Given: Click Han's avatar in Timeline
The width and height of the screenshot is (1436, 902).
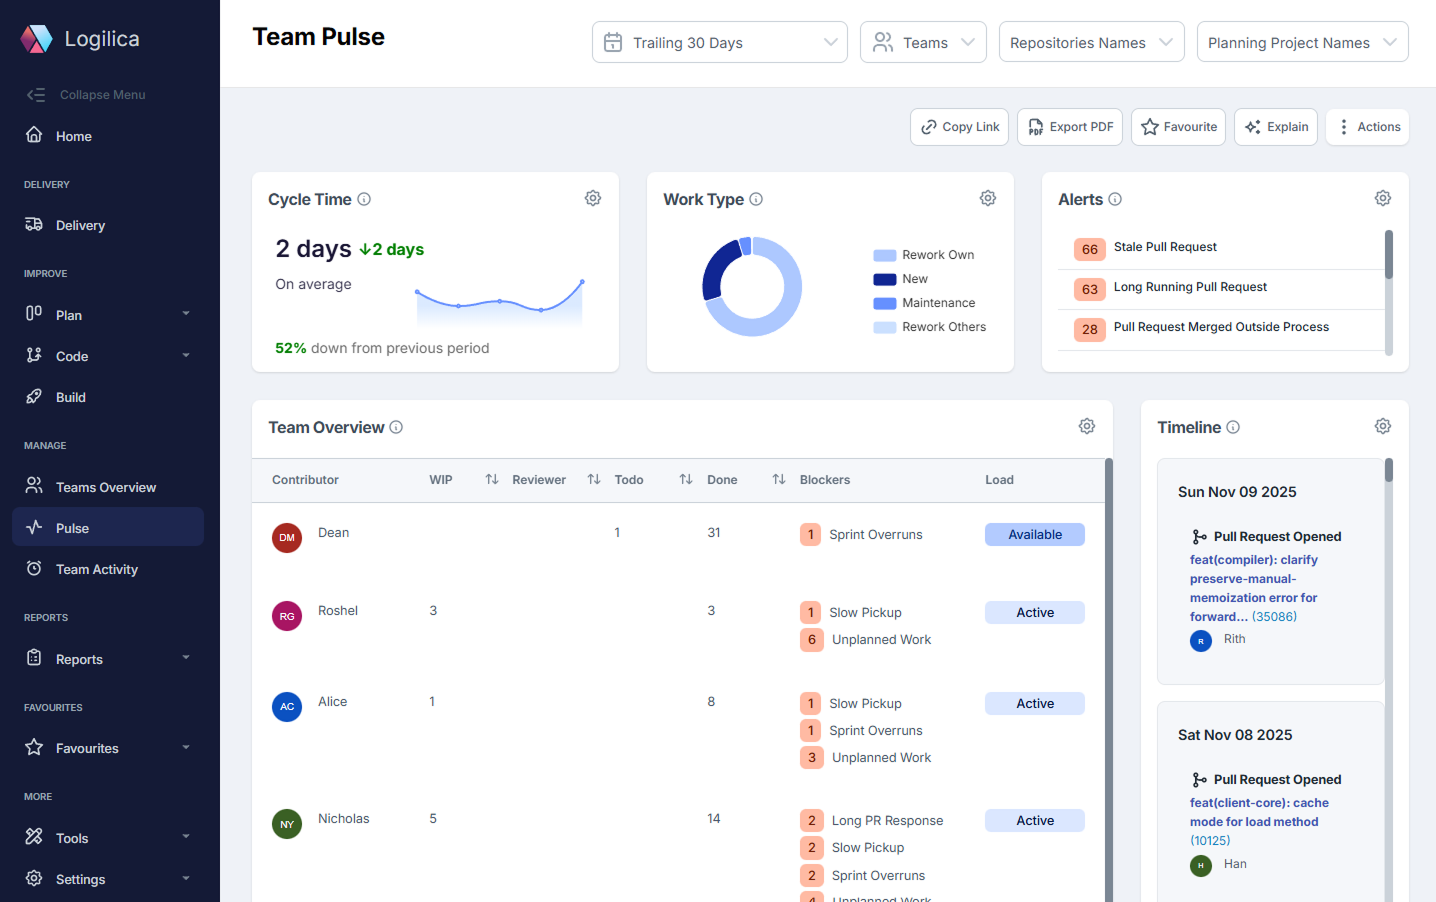Looking at the screenshot, I should 1201,866.
